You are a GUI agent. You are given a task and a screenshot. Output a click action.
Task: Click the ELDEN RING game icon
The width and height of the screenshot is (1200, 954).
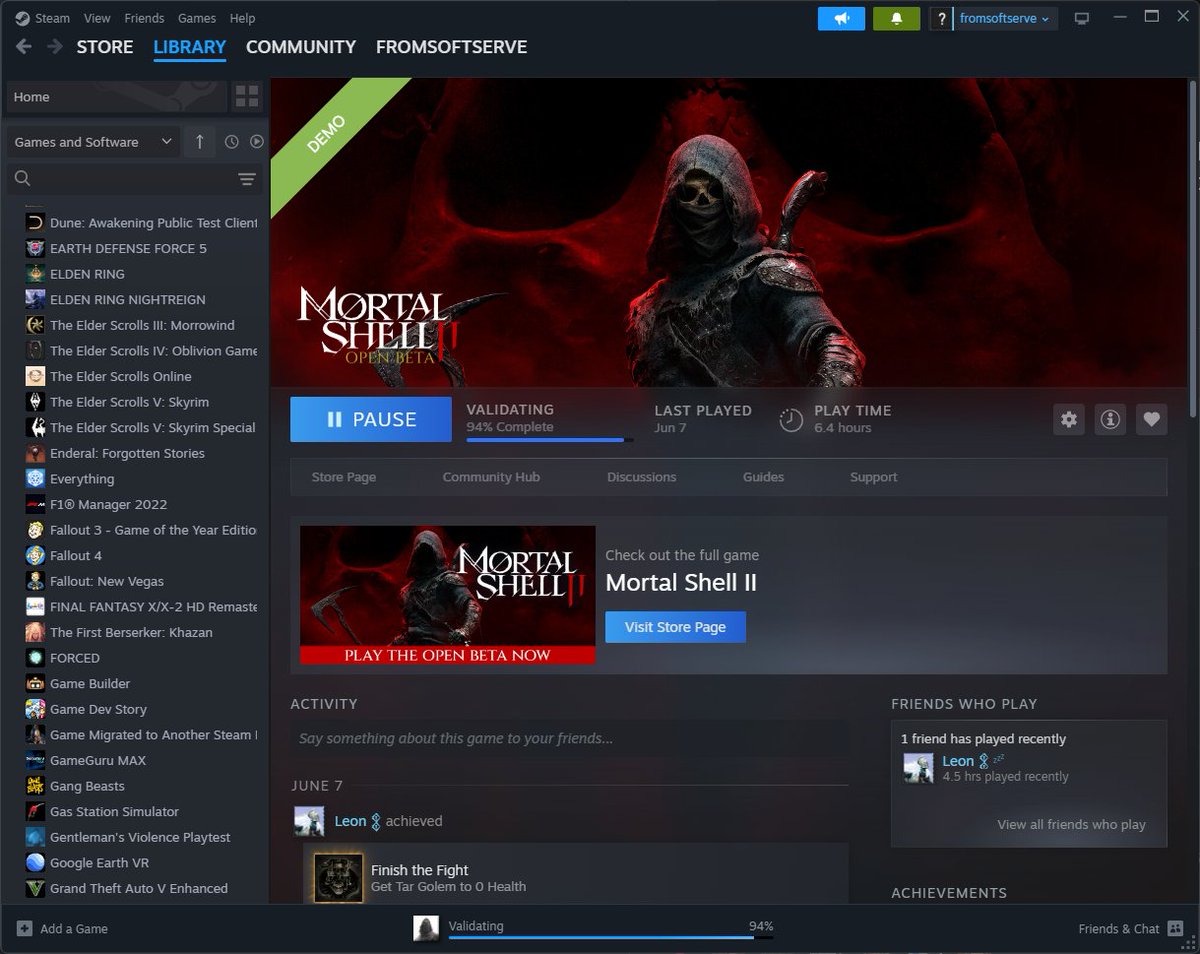(x=35, y=273)
